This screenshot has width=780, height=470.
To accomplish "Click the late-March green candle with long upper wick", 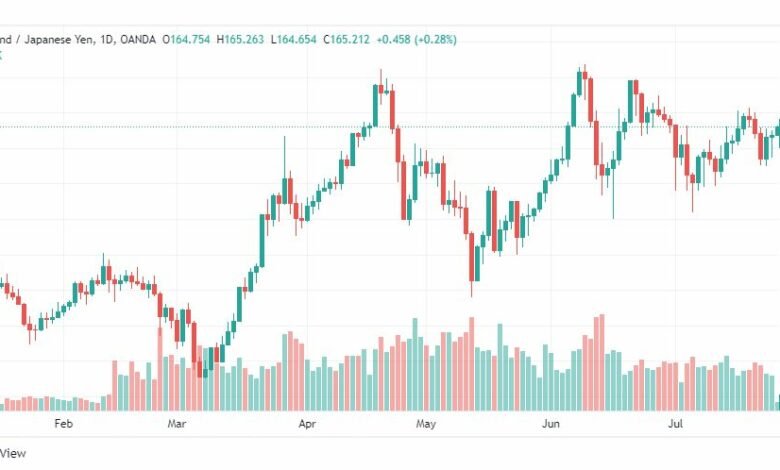I will 285,169.
